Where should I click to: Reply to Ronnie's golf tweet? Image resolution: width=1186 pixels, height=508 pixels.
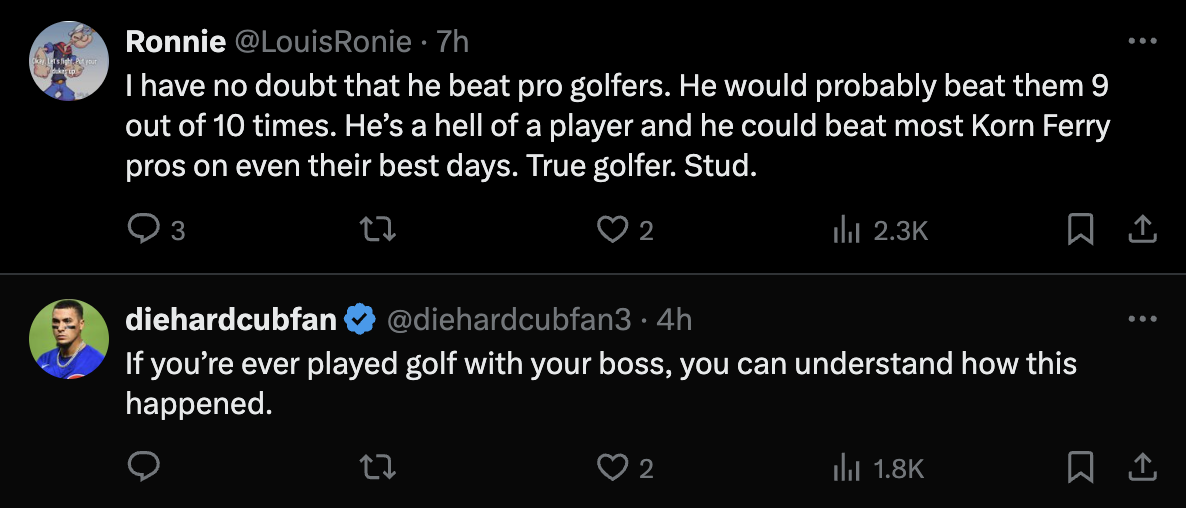pos(145,231)
